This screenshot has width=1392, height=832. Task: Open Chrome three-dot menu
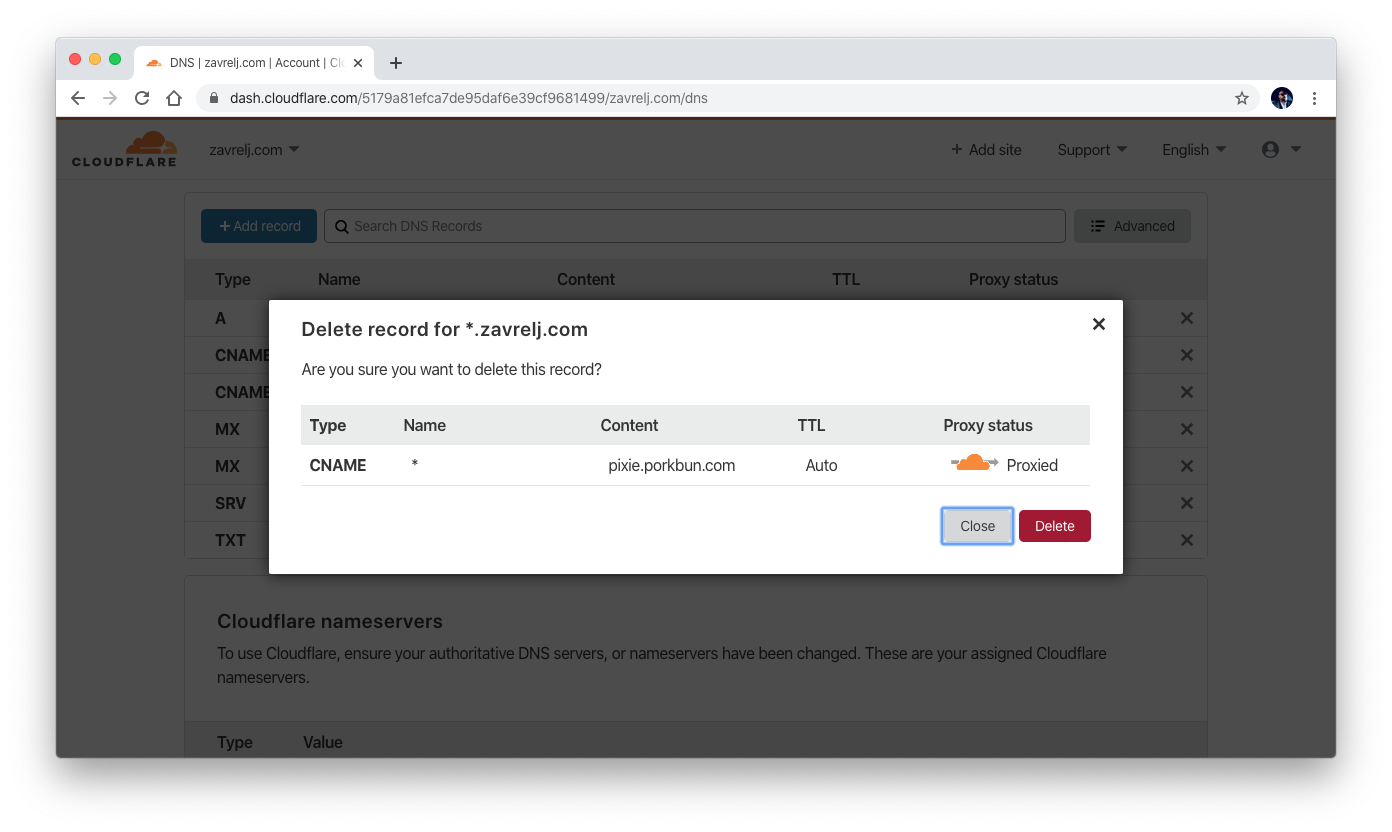(x=1314, y=98)
